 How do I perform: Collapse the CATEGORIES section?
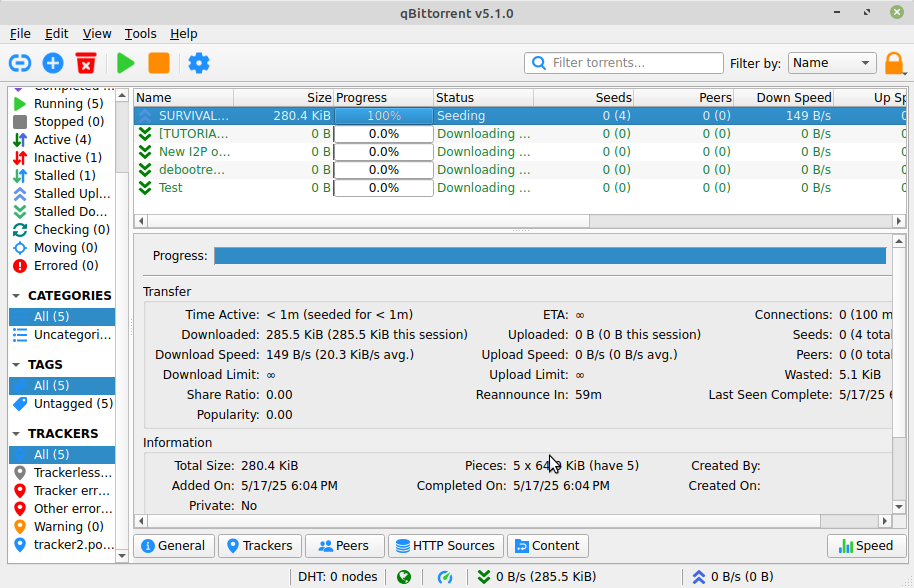click(x=16, y=296)
